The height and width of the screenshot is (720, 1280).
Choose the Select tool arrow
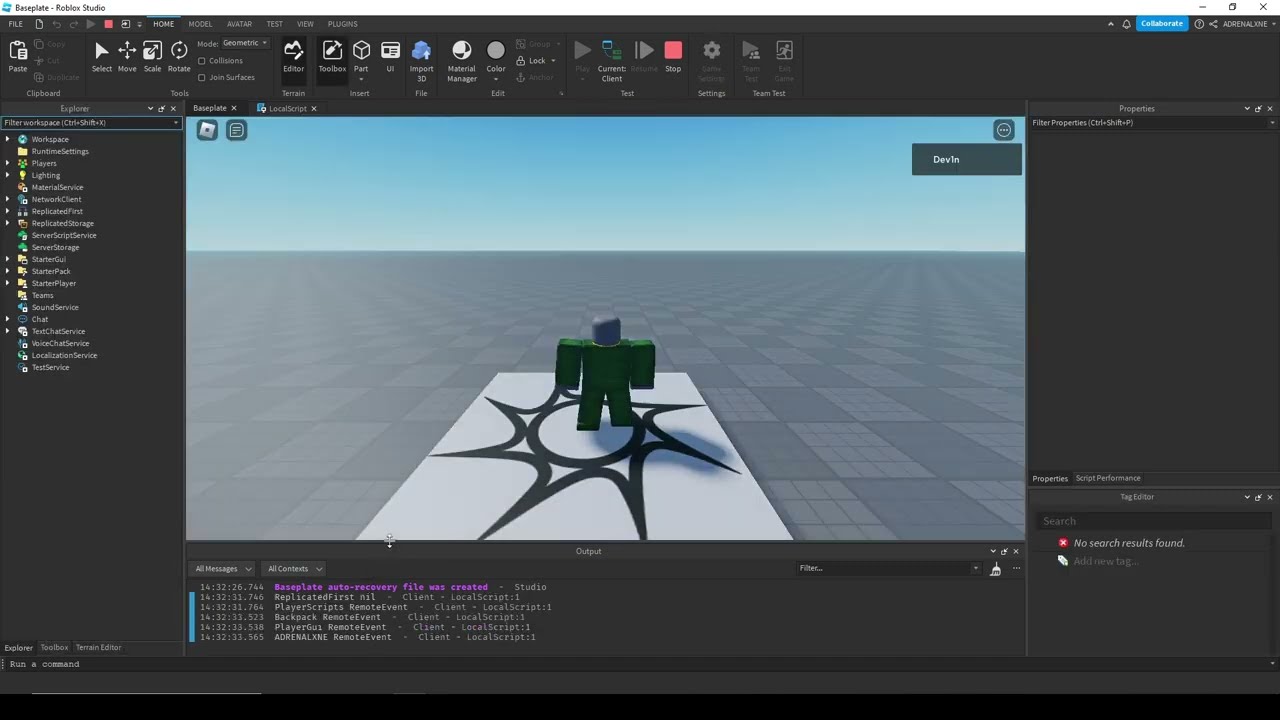[x=102, y=56]
